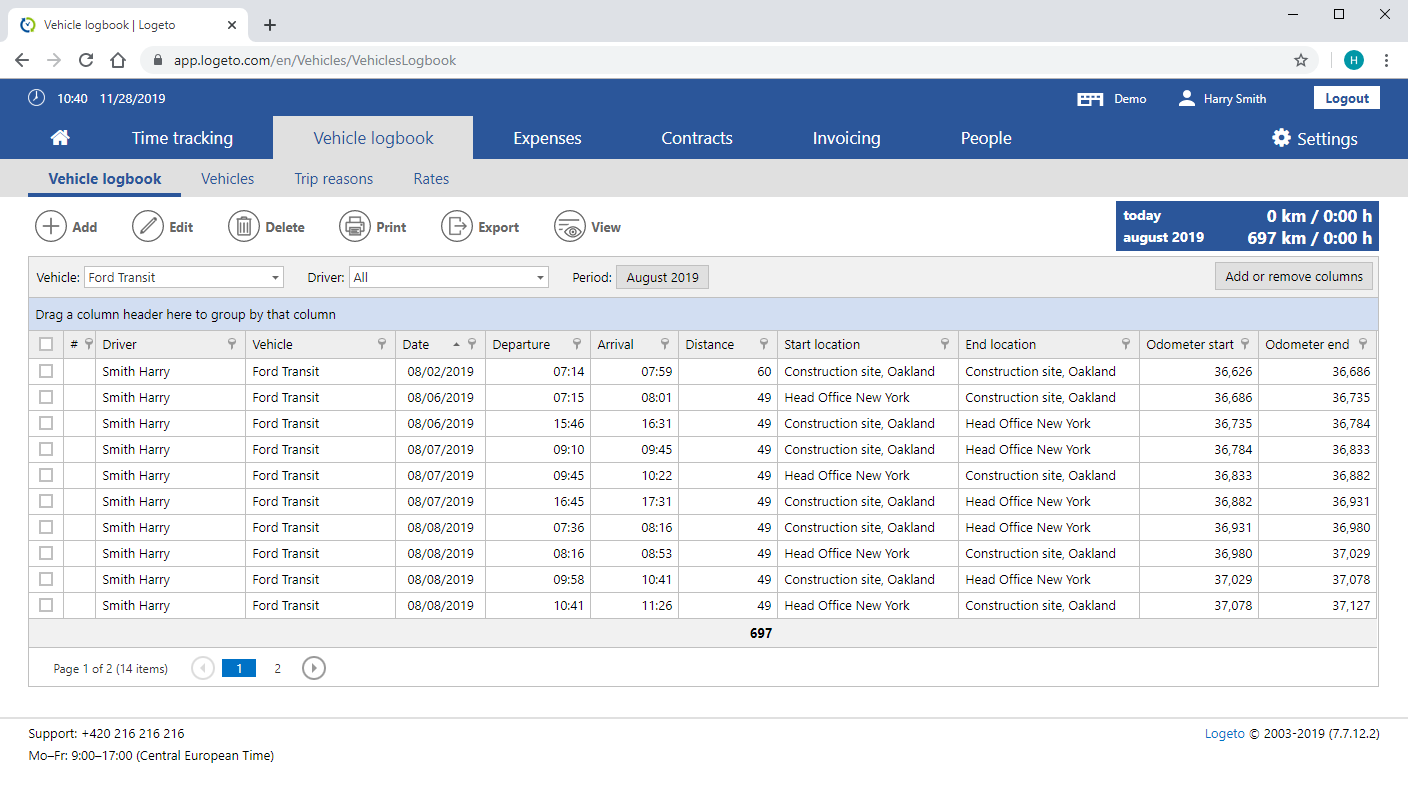This screenshot has width=1408, height=797.
Task: Open filter pin on Date column
Action: coord(472,344)
